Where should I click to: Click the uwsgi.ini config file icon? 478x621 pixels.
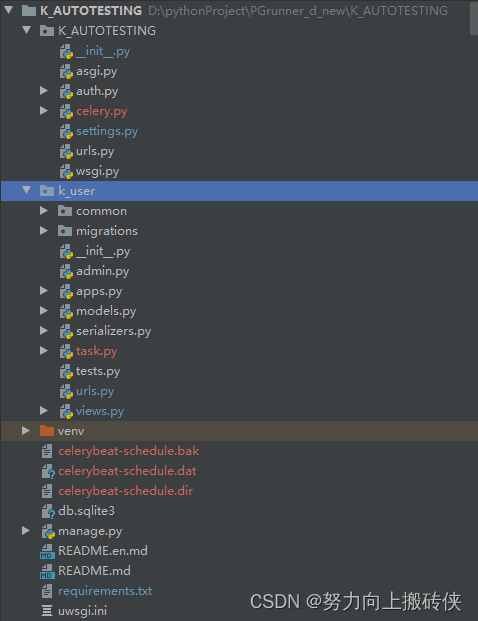(47, 611)
